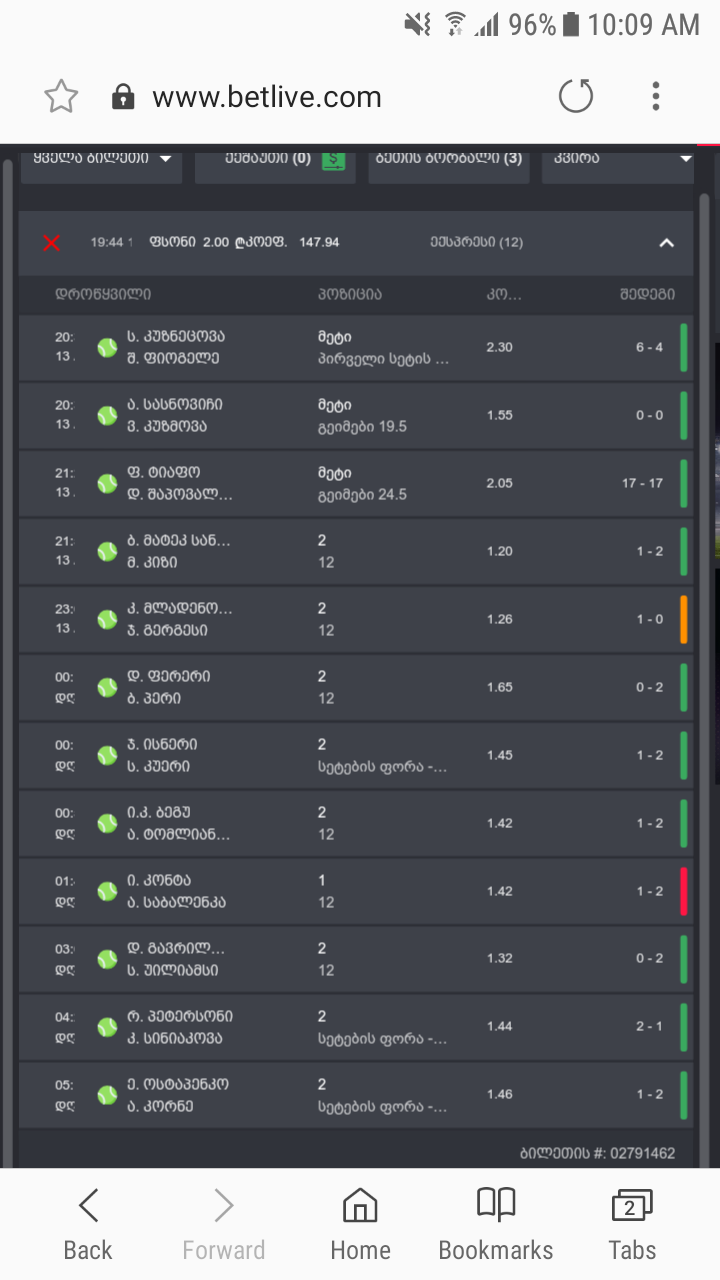This screenshot has width=720, height=1280.
Task: Click the www.betlive.com address field
Action: (267, 97)
